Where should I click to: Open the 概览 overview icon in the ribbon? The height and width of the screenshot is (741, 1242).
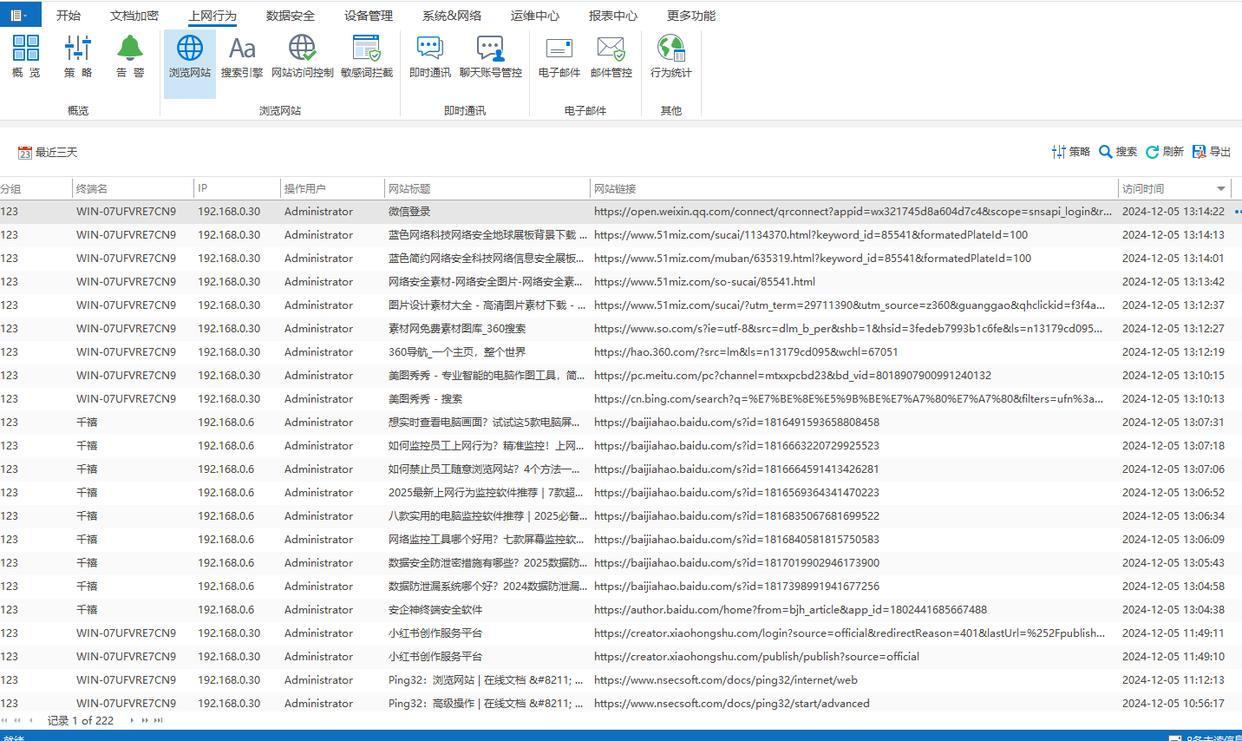click(x=26, y=56)
